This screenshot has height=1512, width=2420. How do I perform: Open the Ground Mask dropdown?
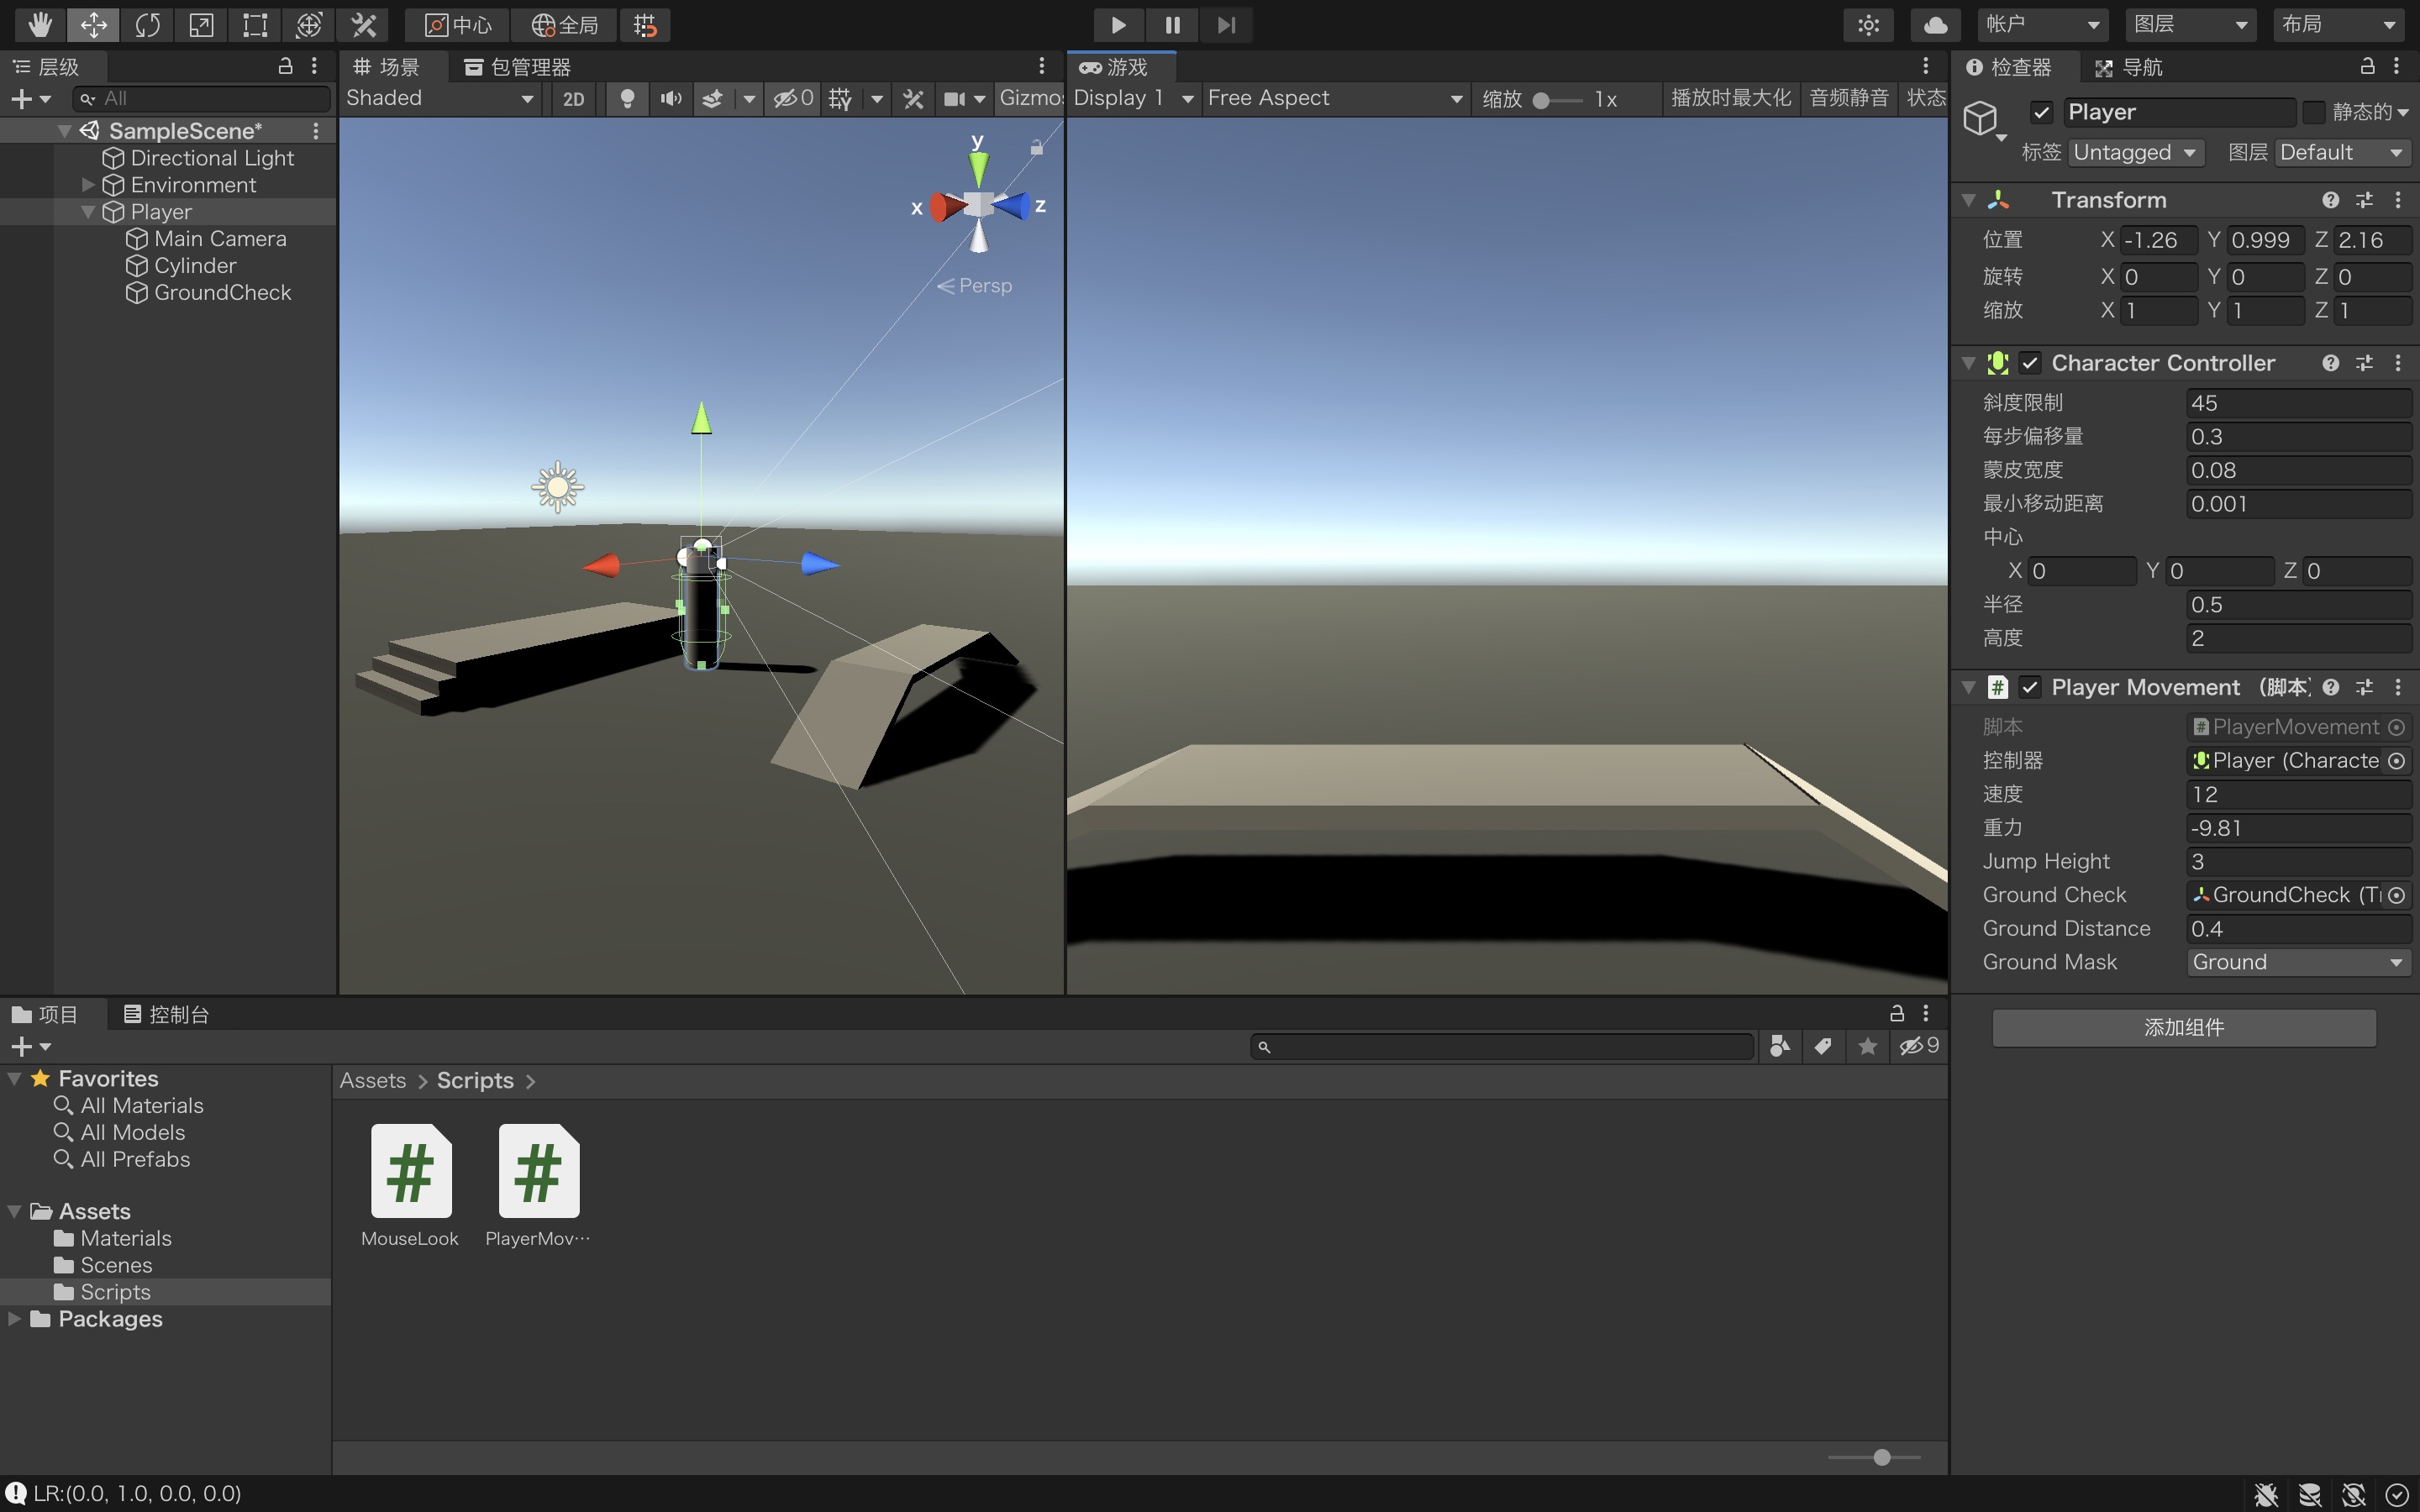coord(2298,962)
